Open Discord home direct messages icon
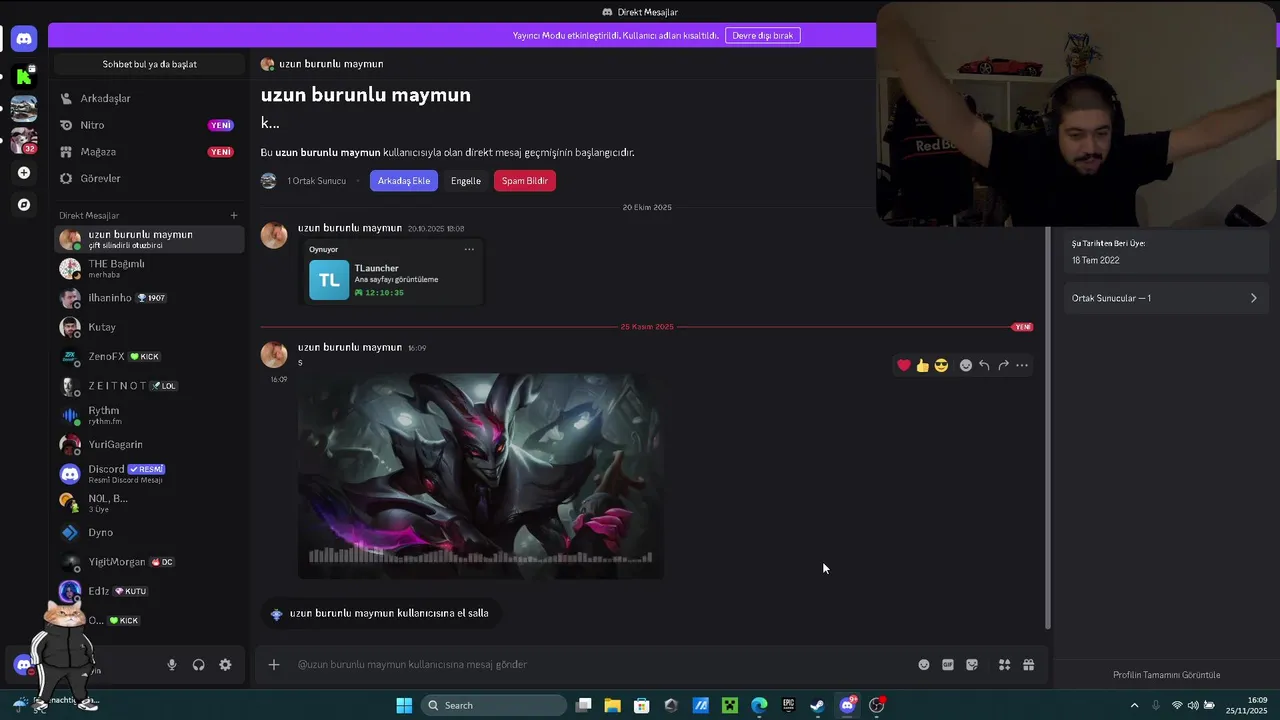Screen dimensions: 1280x720 pos(24,39)
